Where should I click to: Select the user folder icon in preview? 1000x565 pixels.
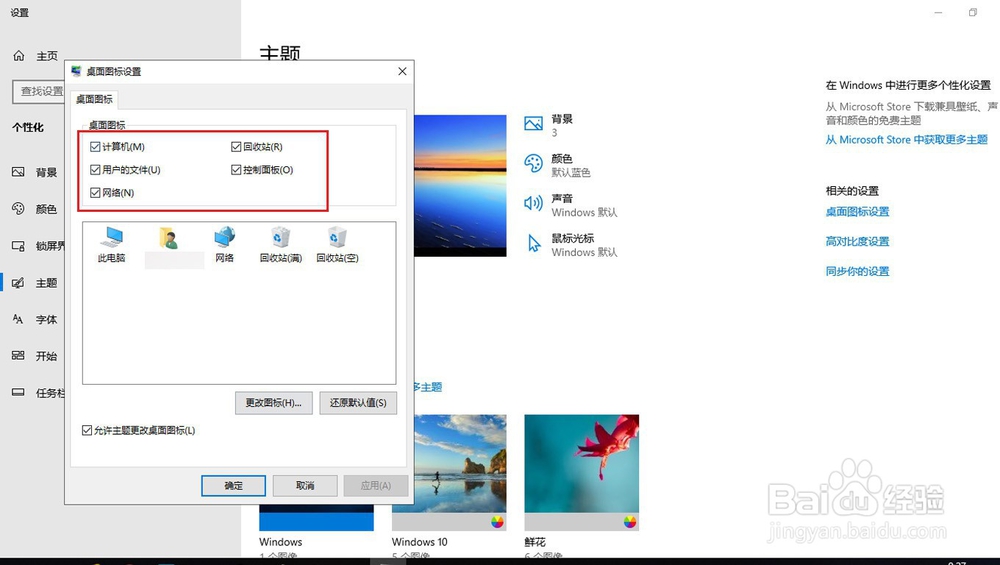[168, 239]
